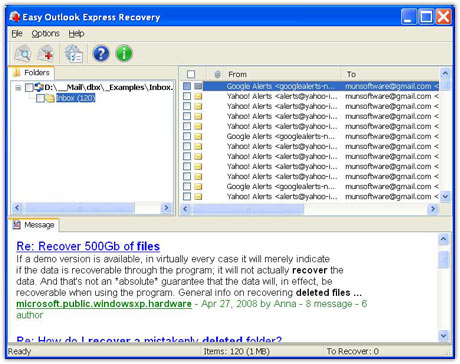Click the message preview vertical scrollbar thumb

[444, 260]
